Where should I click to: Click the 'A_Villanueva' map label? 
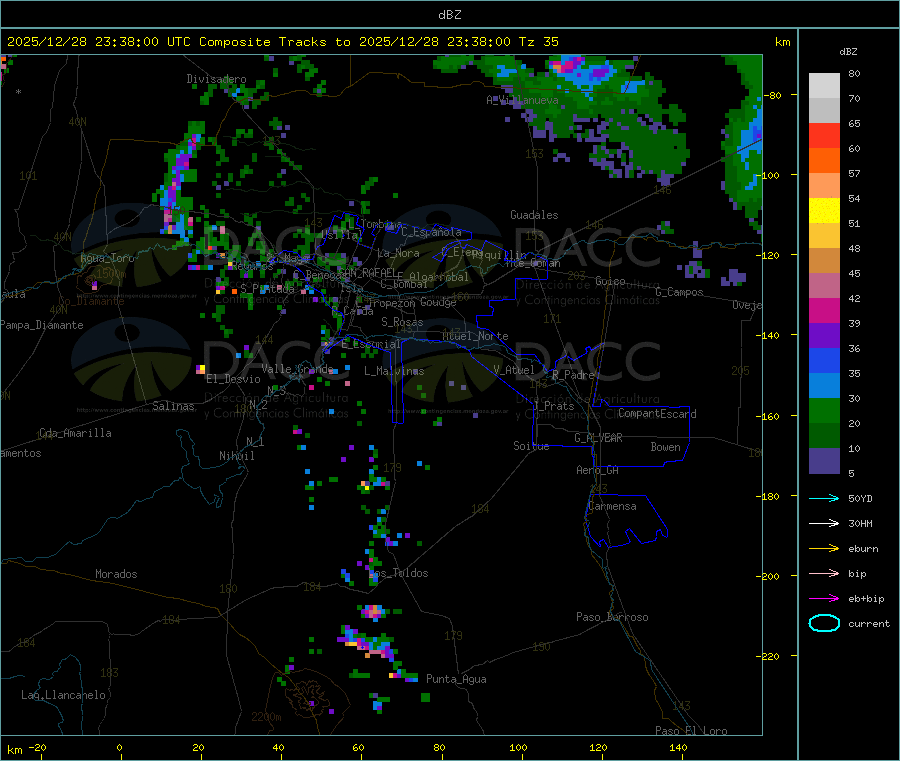point(522,100)
